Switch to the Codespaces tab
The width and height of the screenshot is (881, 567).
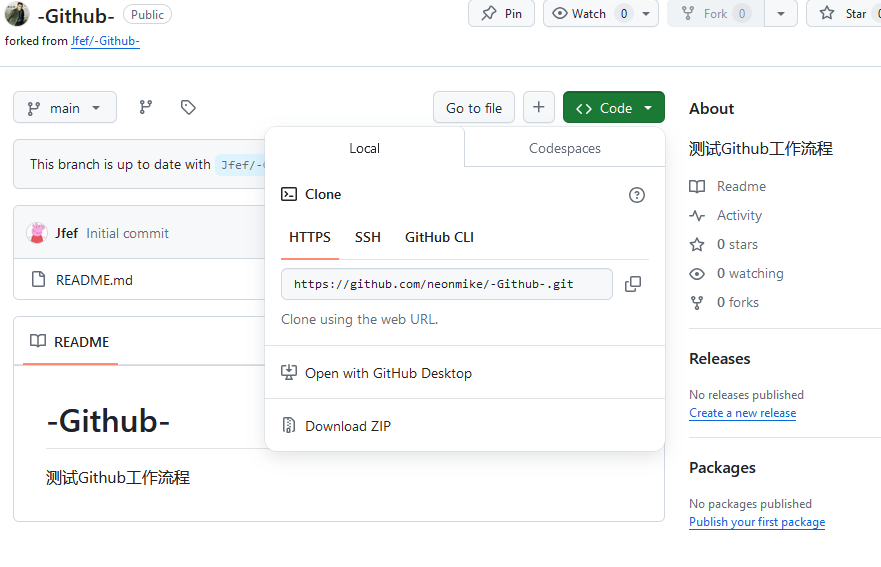point(565,148)
